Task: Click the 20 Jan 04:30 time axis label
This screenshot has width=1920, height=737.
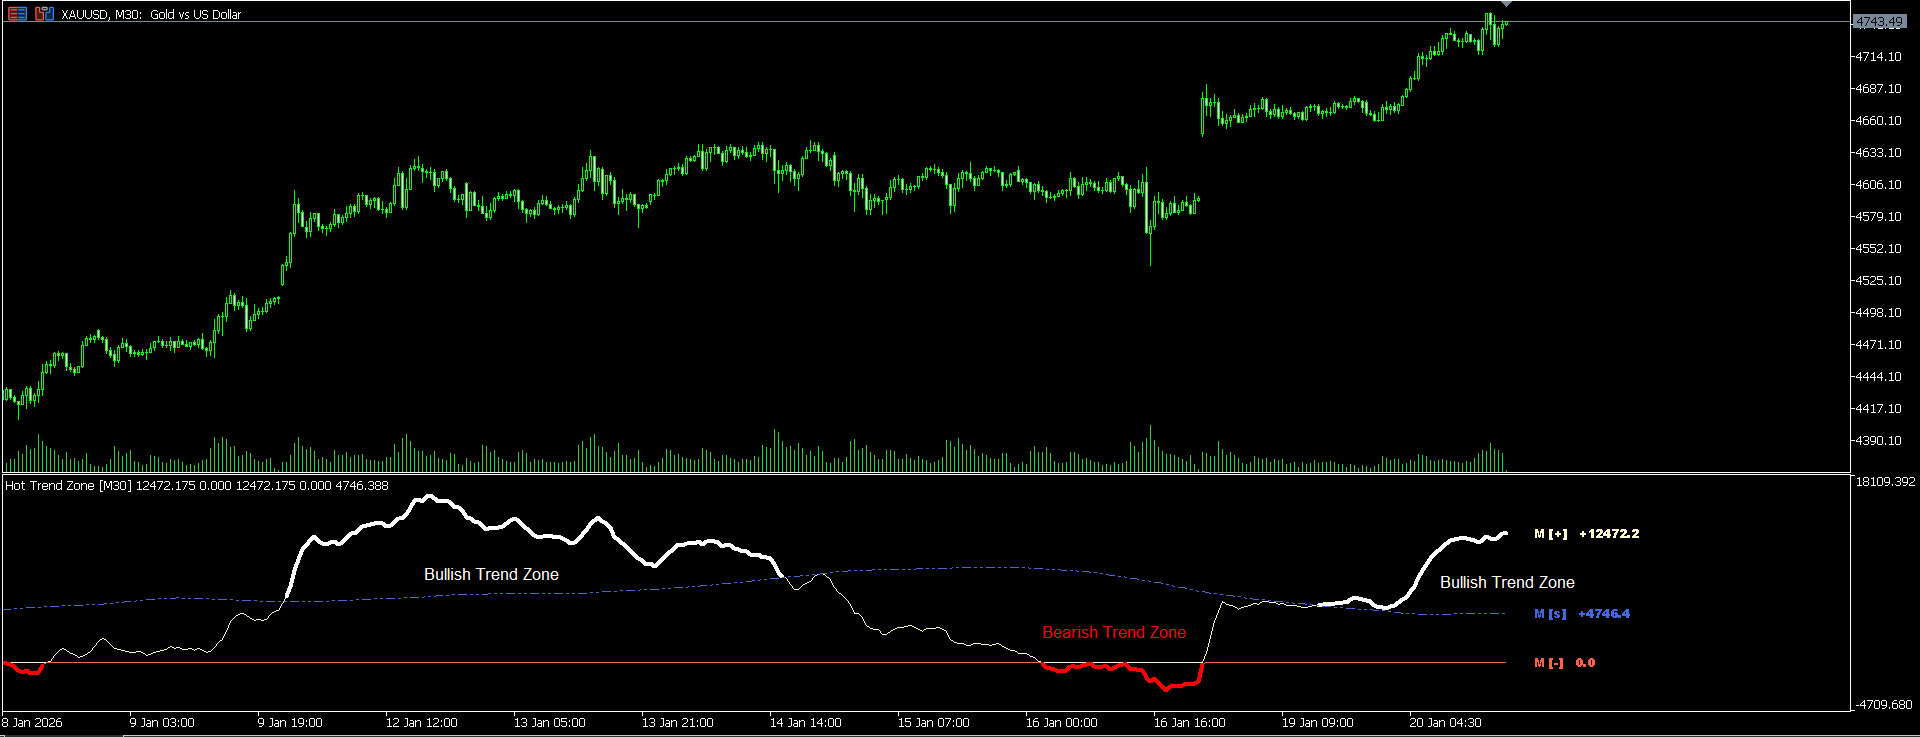Action: coord(1445,723)
